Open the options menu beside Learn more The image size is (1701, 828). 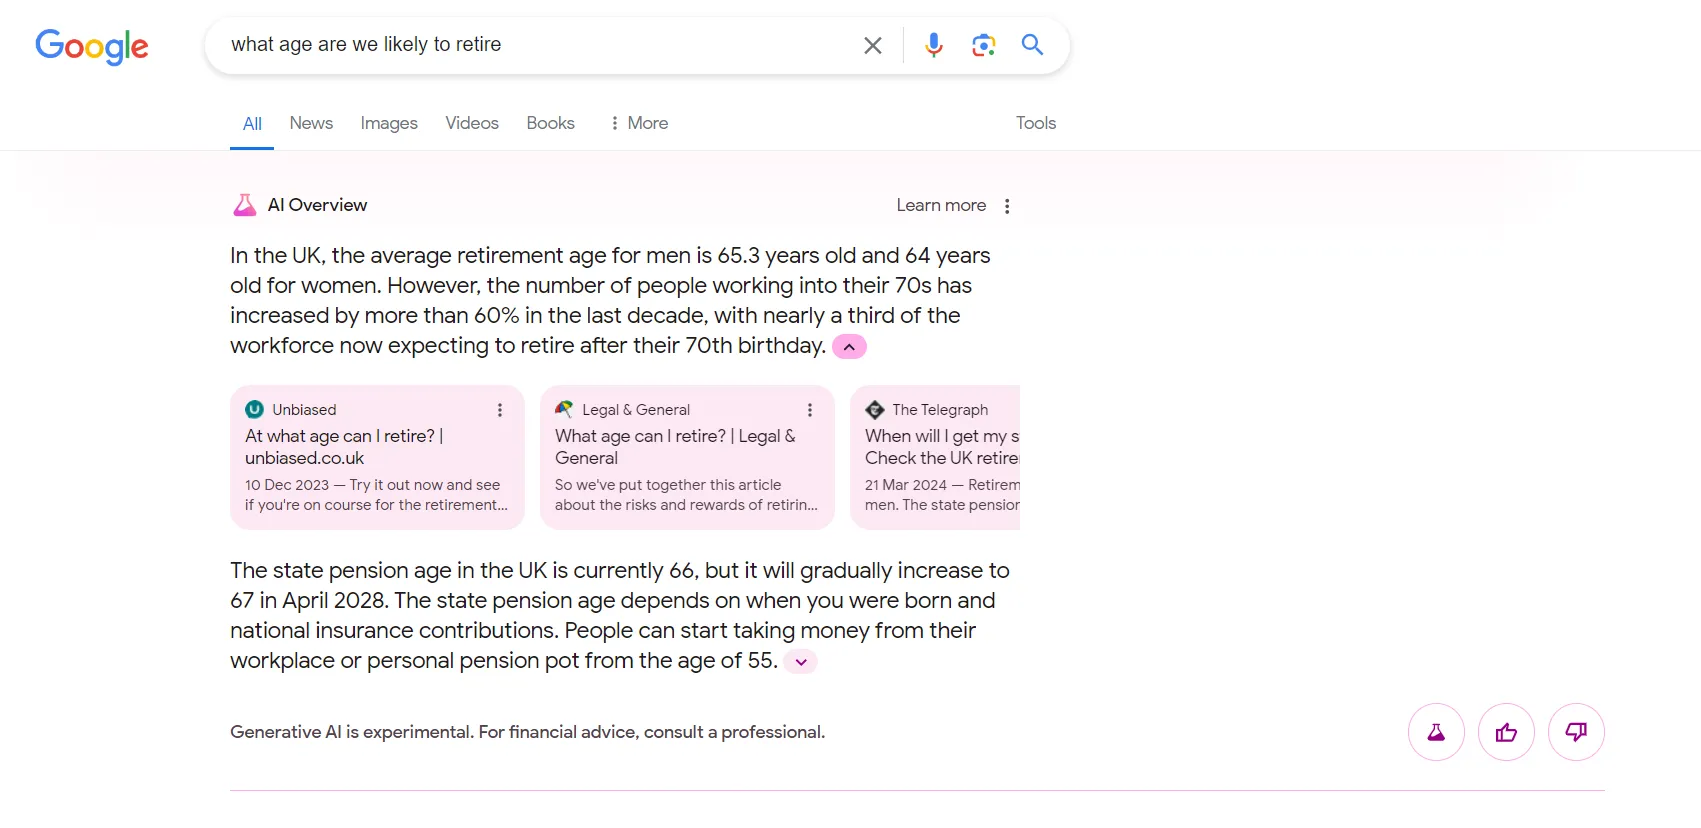pyautogui.click(x=1007, y=205)
